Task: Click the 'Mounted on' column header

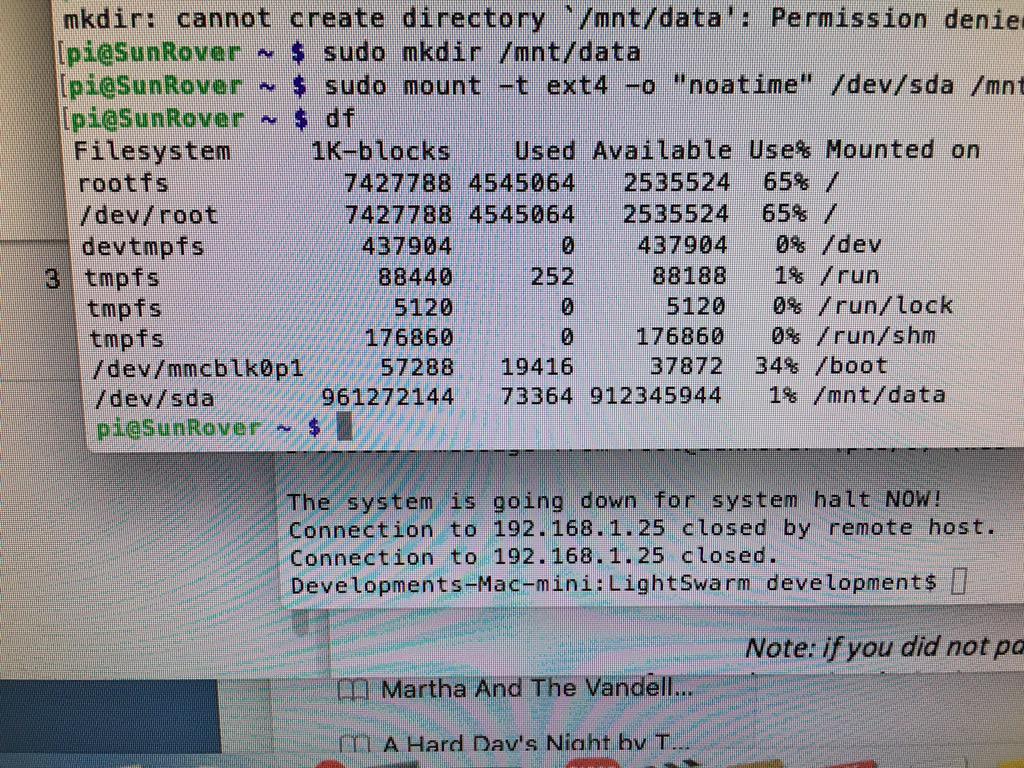Action: click(x=903, y=149)
